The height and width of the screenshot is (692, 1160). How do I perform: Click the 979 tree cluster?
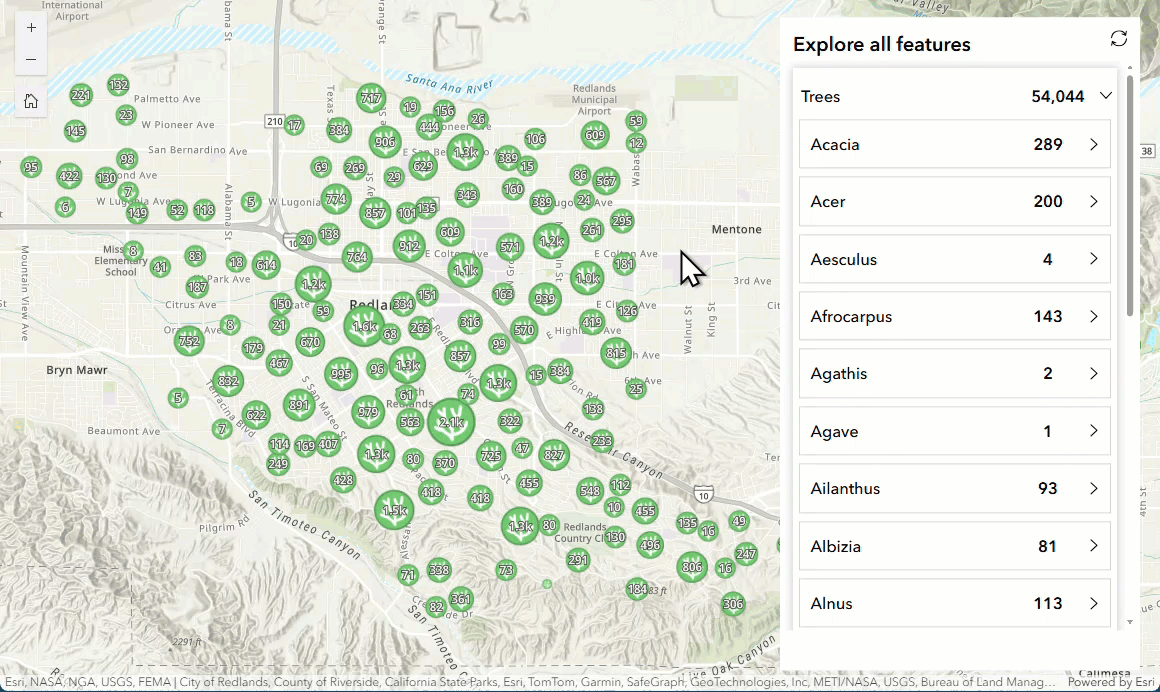click(x=368, y=412)
